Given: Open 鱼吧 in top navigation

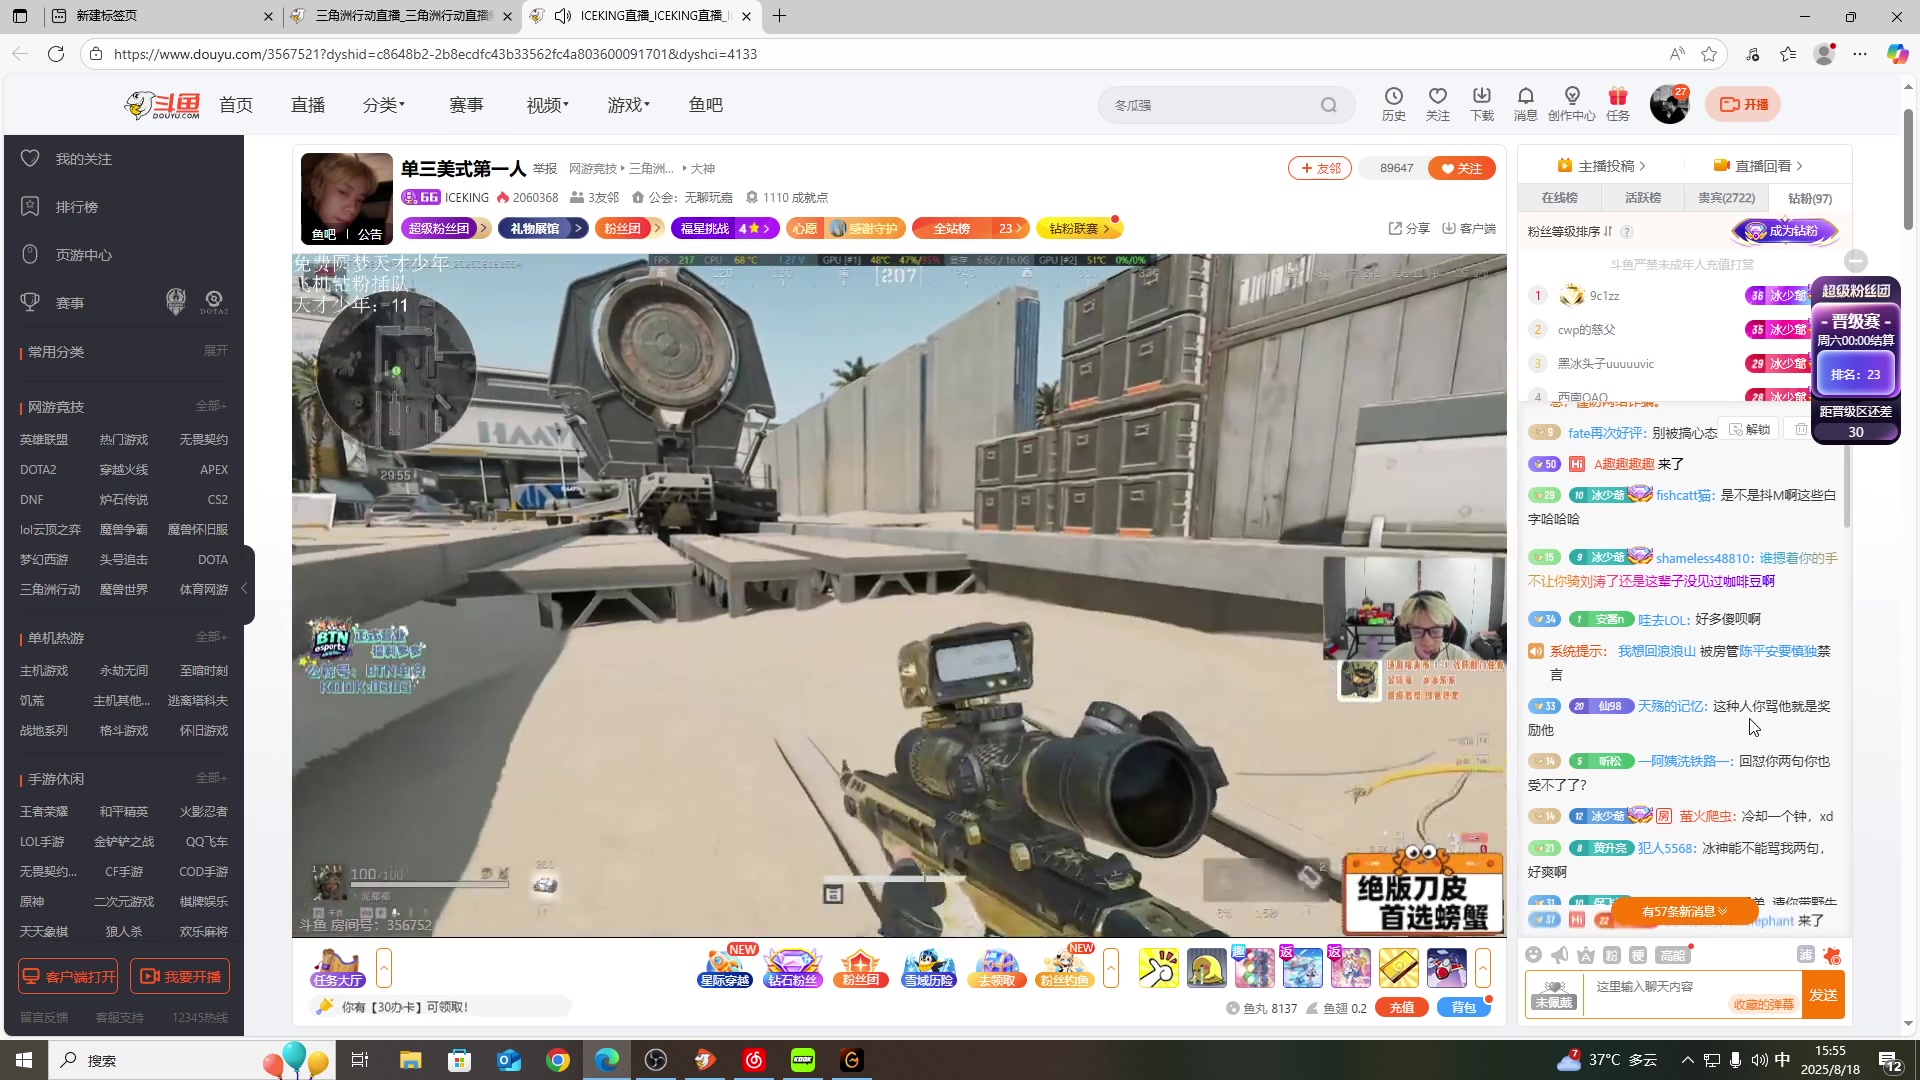Looking at the screenshot, I should [x=705, y=105].
